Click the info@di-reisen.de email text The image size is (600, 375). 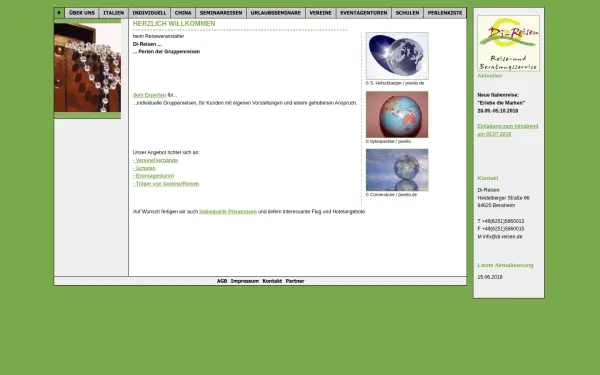click(x=500, y=237)
